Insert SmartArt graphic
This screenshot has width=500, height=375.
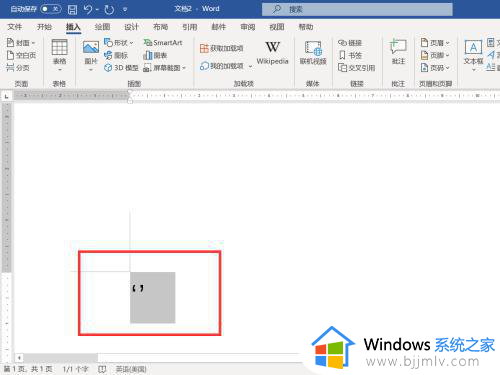[x=163, y=43]
